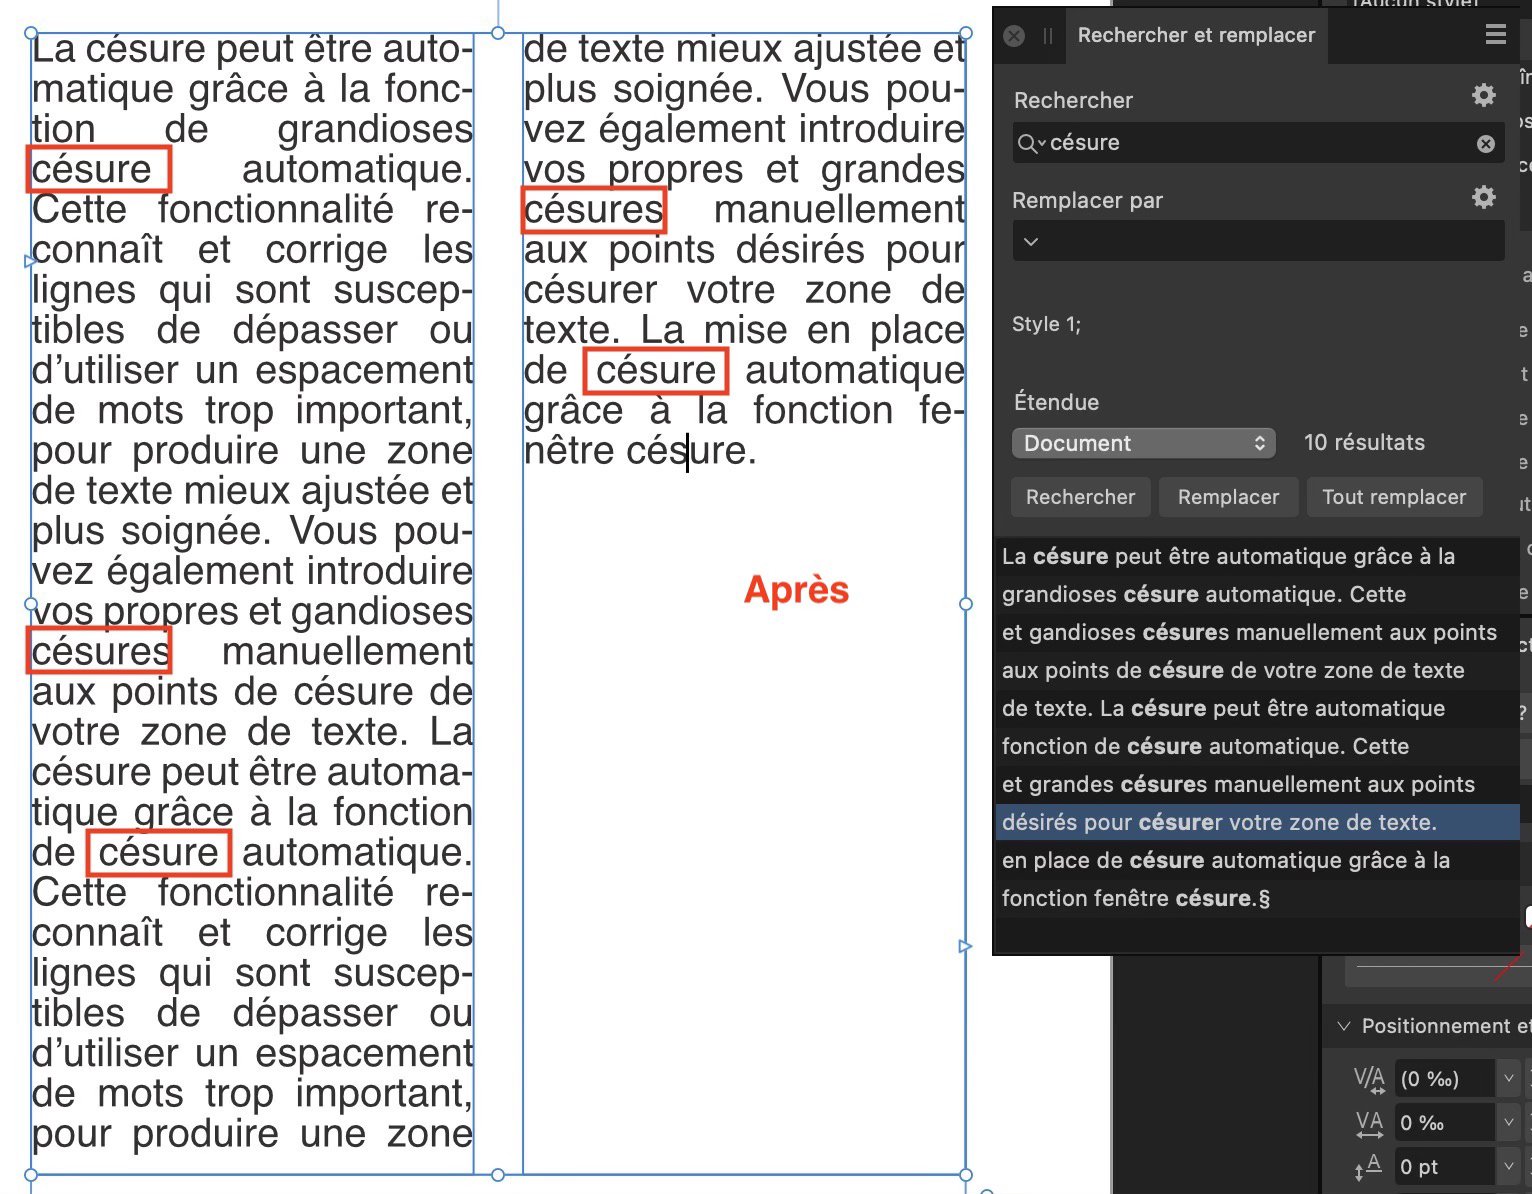Click the césure search input field

click(x=1260, y=143)
